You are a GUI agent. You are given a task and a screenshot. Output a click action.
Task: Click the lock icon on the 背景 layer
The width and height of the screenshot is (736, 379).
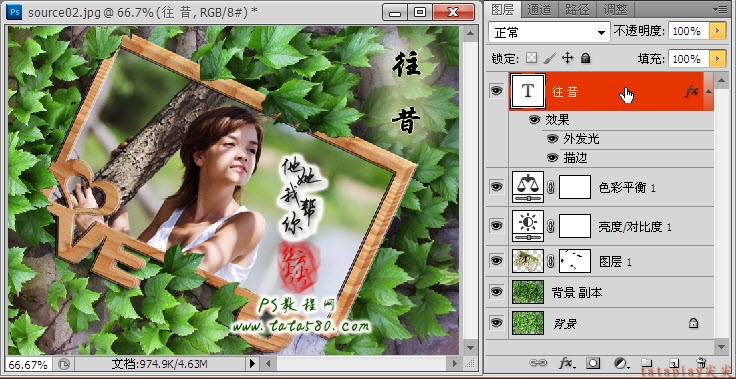point(693,323)
